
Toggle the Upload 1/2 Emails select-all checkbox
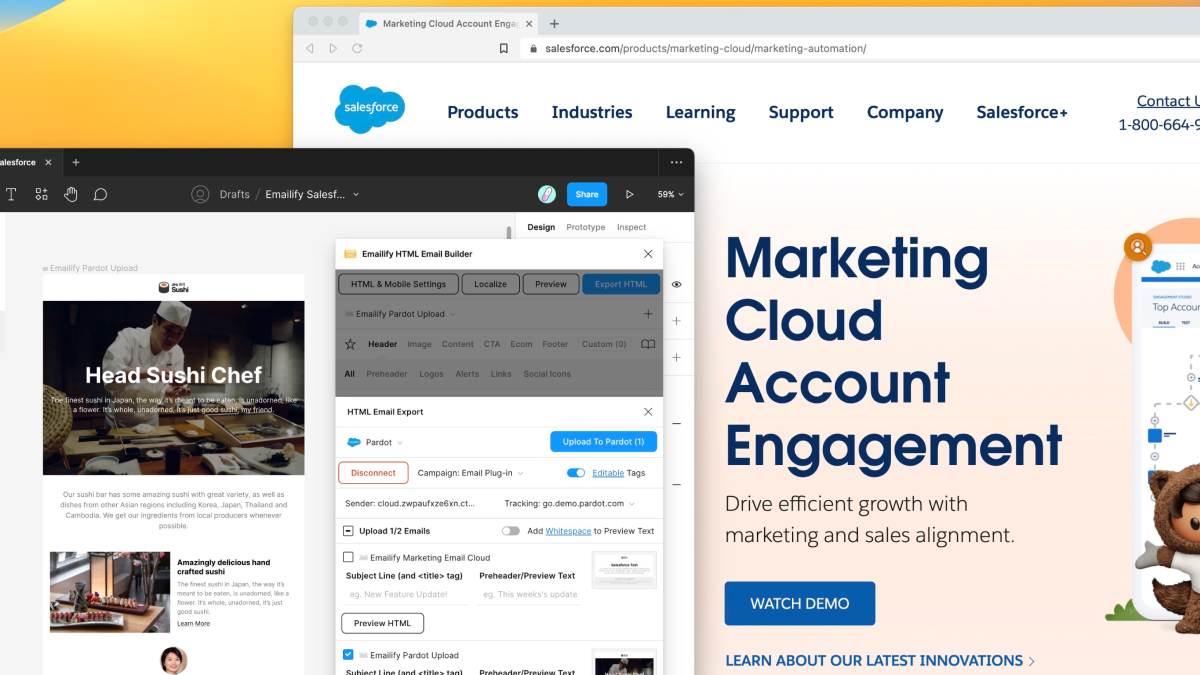tap(348, 531)
